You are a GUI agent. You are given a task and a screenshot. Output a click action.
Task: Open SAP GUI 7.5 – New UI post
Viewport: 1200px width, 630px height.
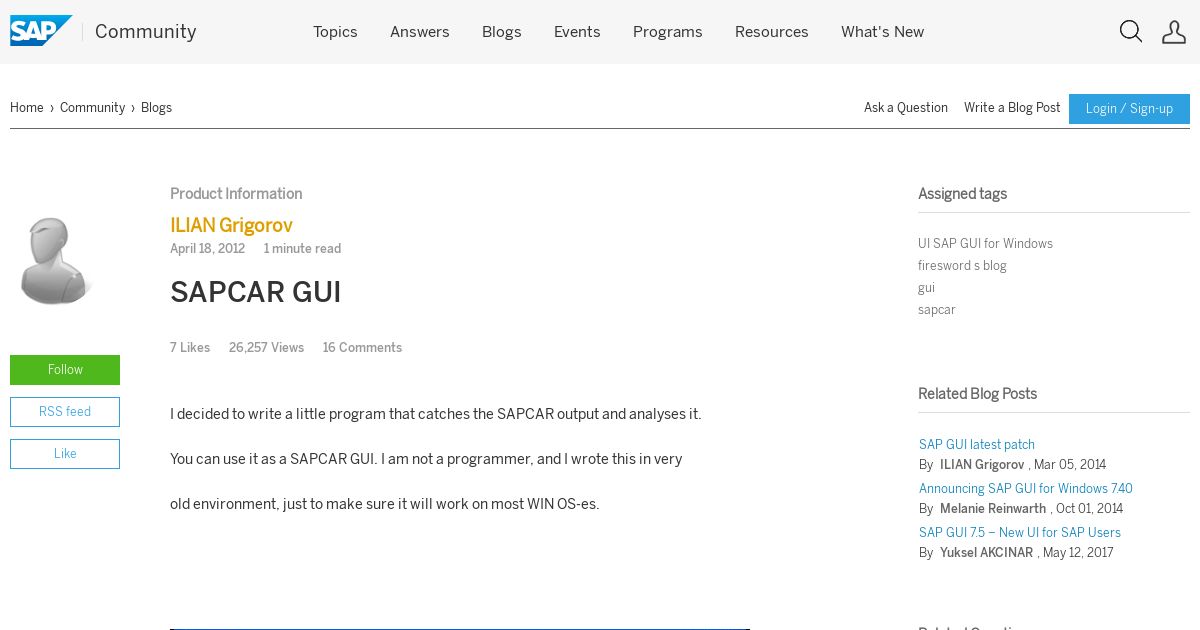click(1020, 533)
